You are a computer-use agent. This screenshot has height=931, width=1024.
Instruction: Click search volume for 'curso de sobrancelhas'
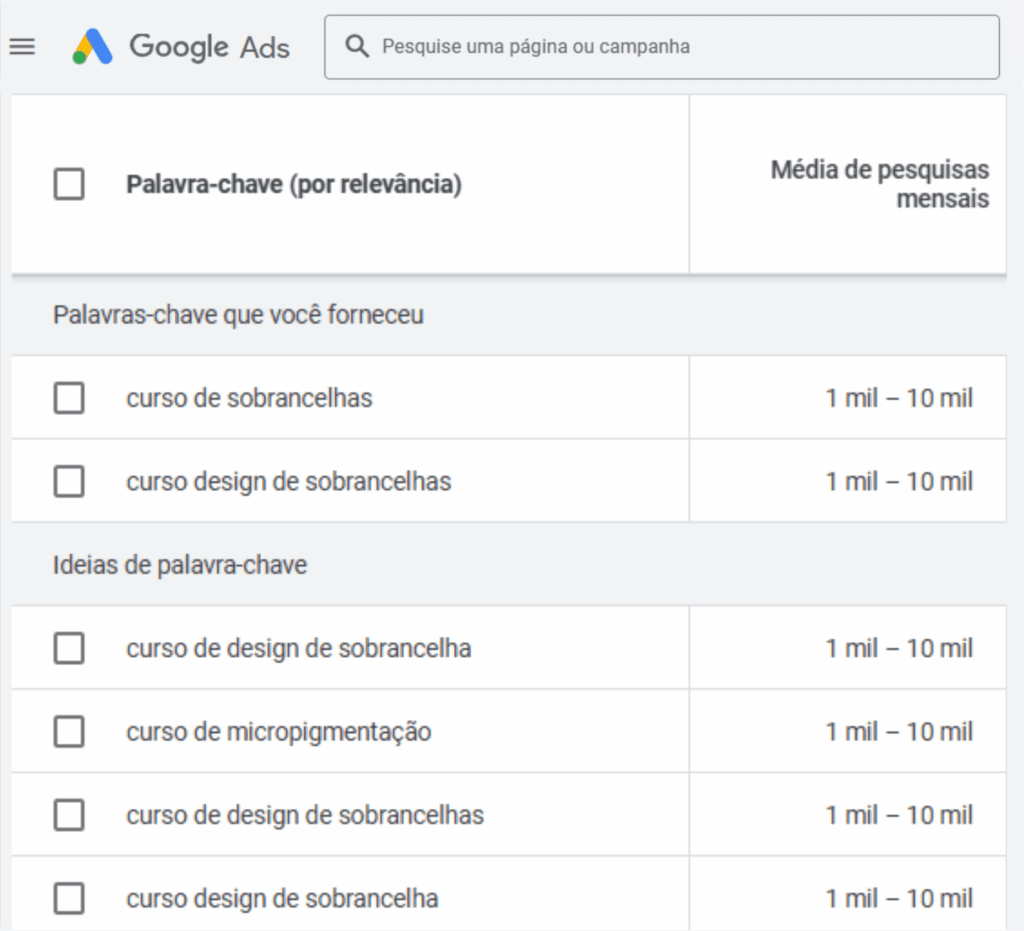click(x=898, y=398)
